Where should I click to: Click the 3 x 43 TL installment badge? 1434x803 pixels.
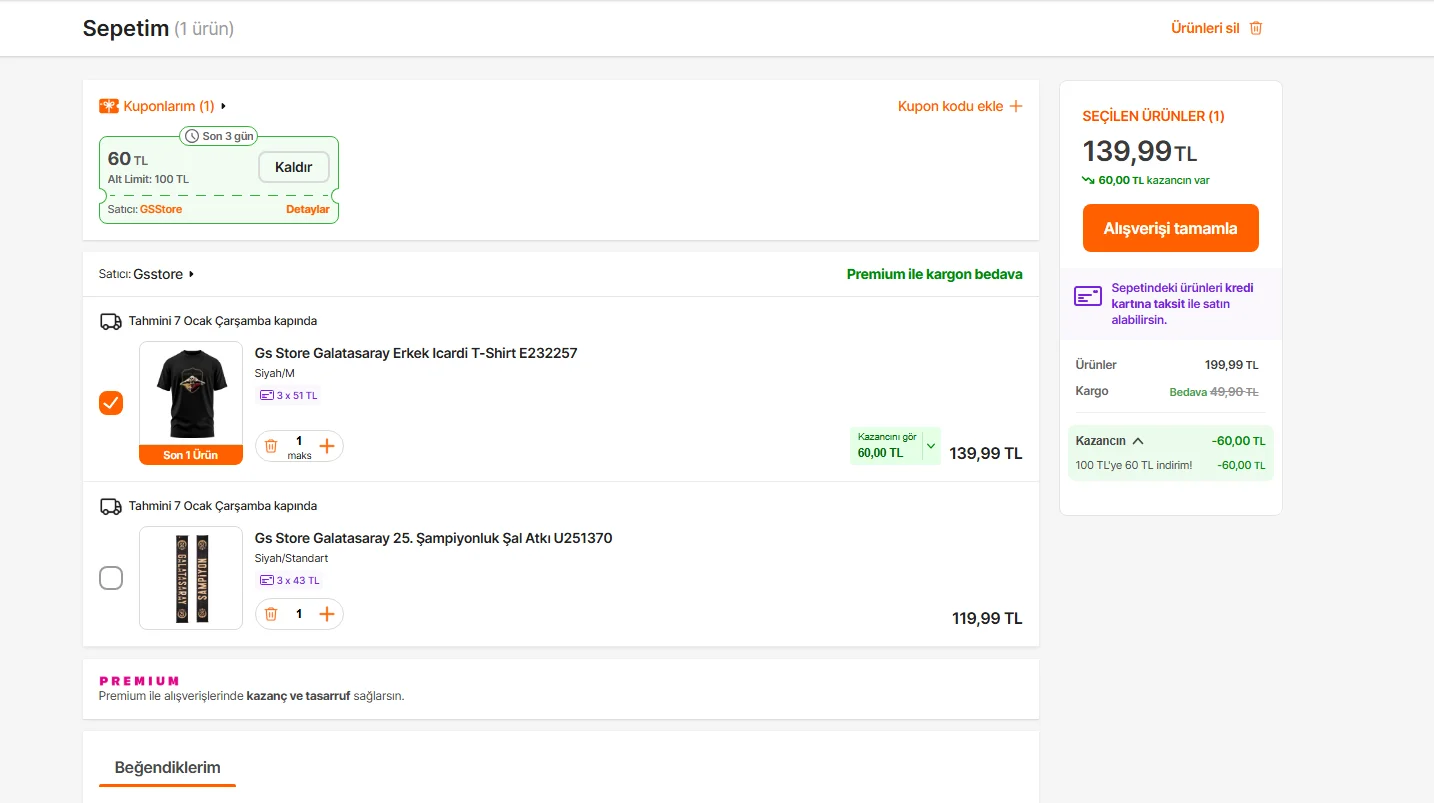coord(290,580)
